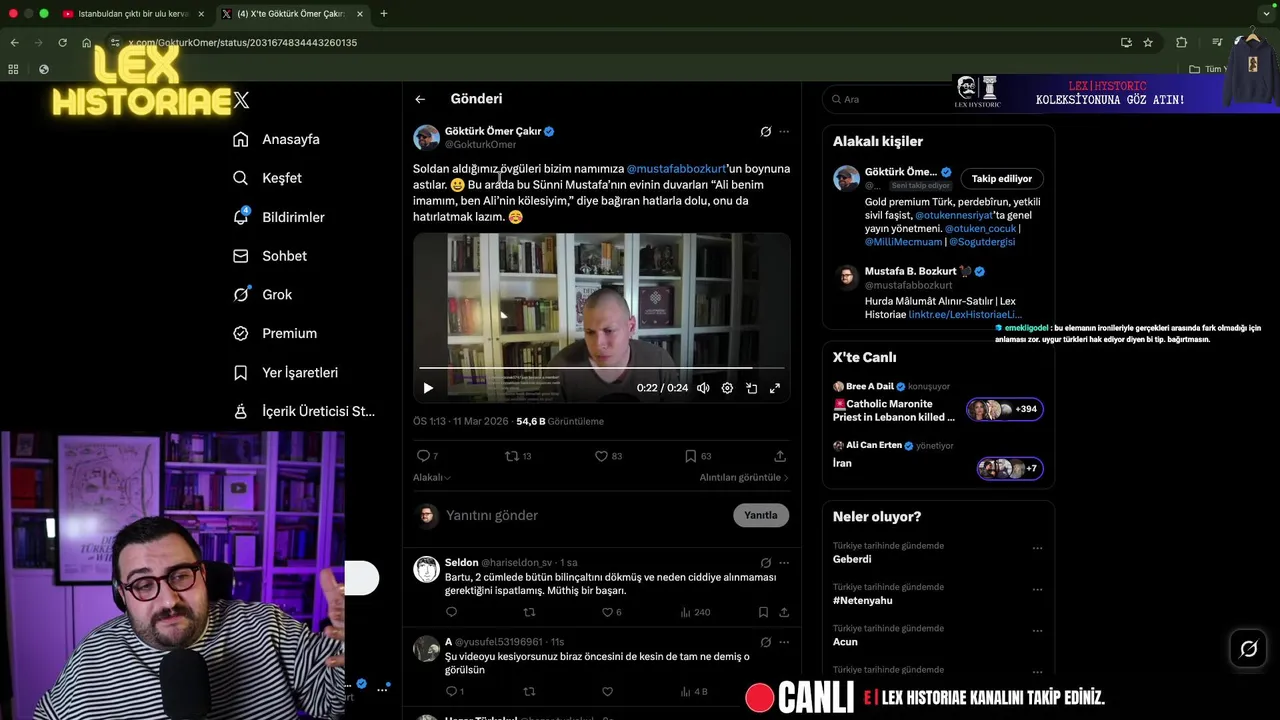The image size is (1280, 720).
Task: Open Keşfet search page
Action: (x=267, y=178)
